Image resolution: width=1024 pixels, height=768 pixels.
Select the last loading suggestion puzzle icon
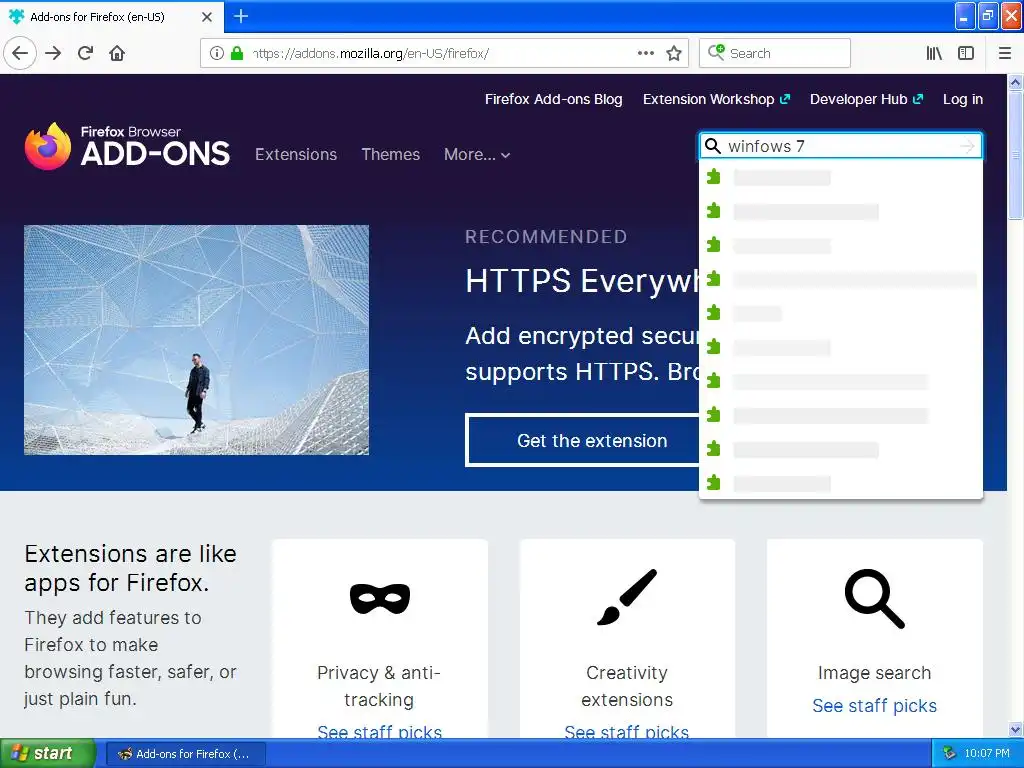(x=714, y=483)
